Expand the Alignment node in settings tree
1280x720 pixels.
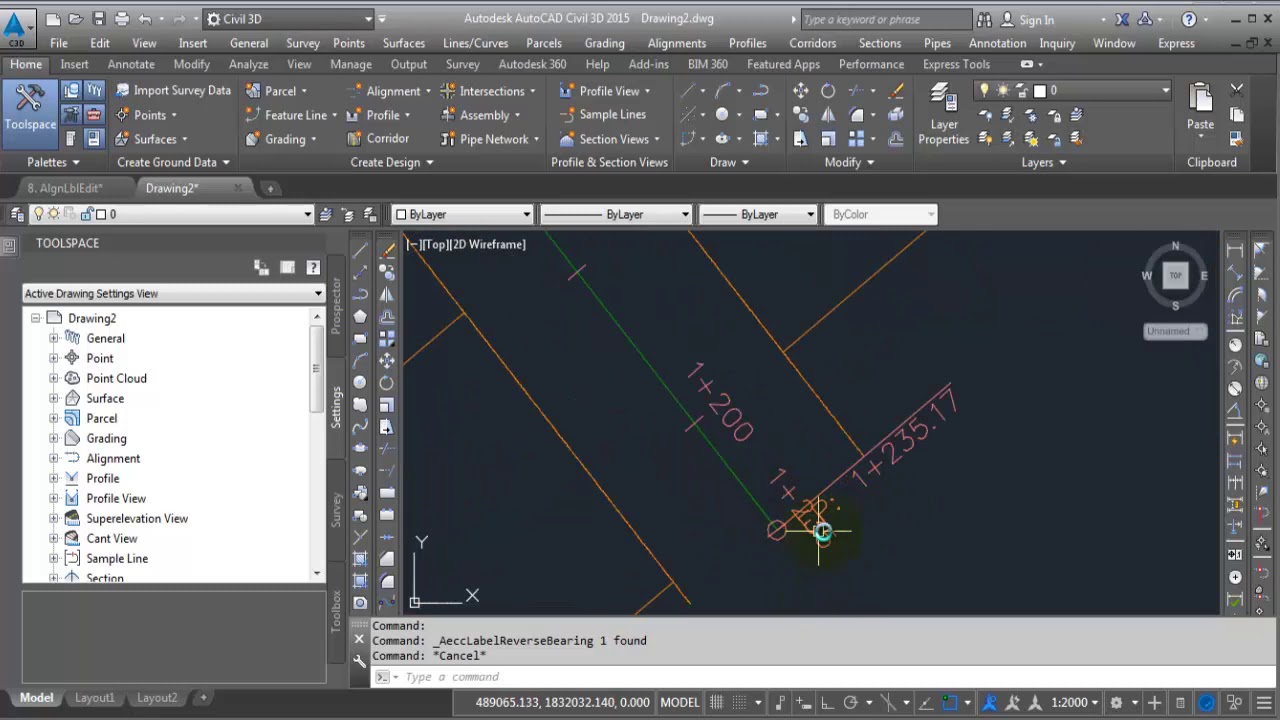click(54, 458)
